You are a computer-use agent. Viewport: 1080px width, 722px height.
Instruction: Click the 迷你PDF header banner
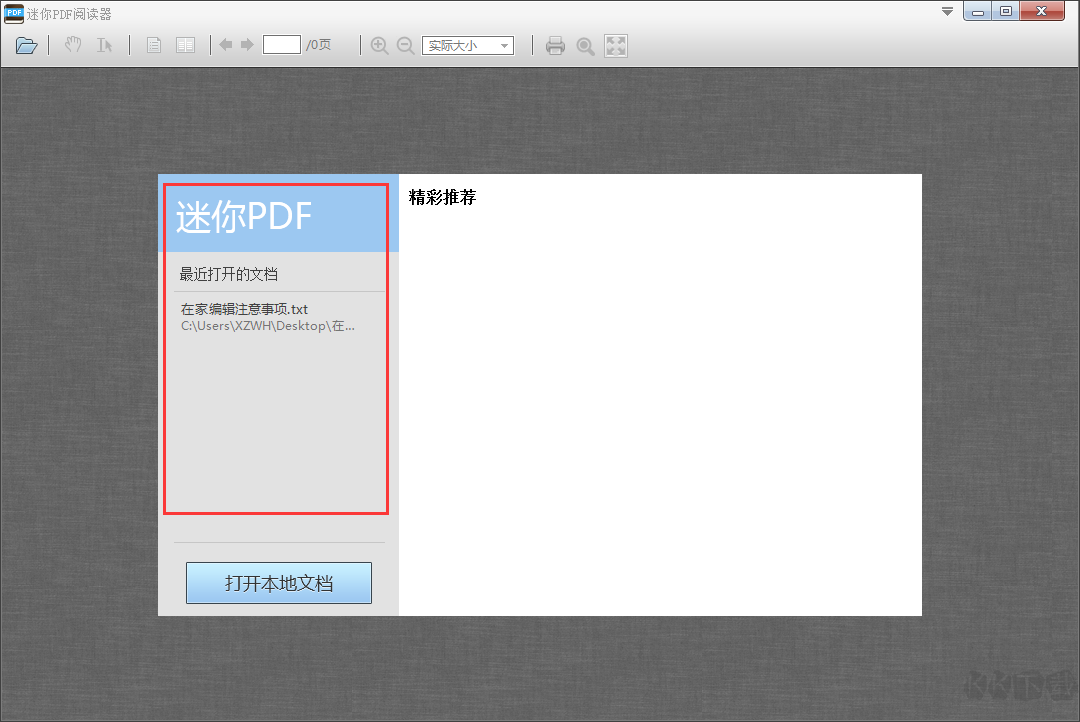275,217
